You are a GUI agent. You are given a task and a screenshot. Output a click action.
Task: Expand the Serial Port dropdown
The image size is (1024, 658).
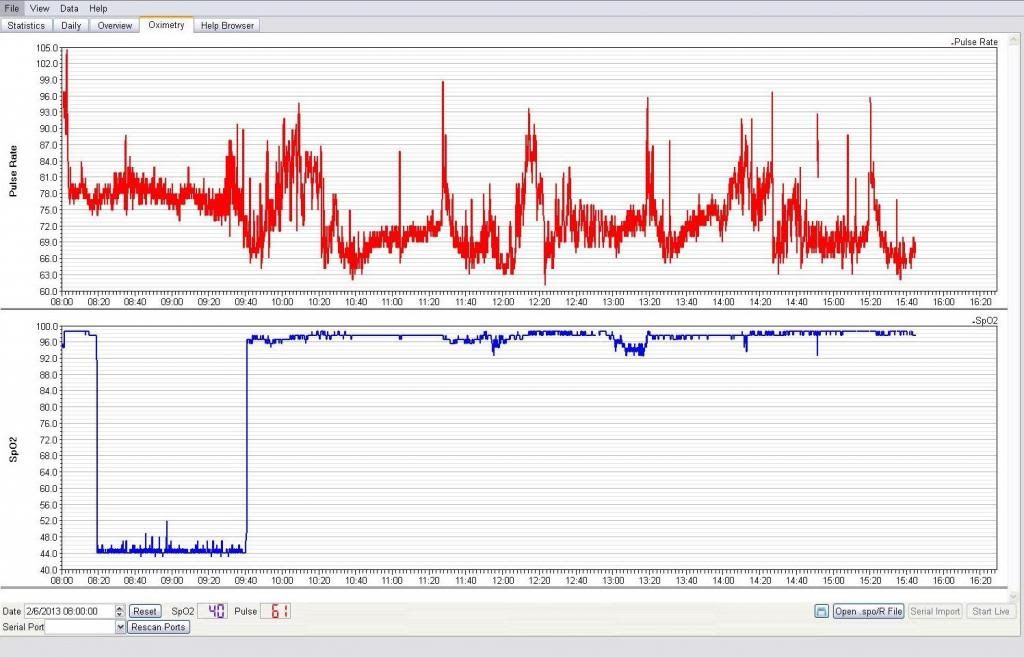coord(120,627)
